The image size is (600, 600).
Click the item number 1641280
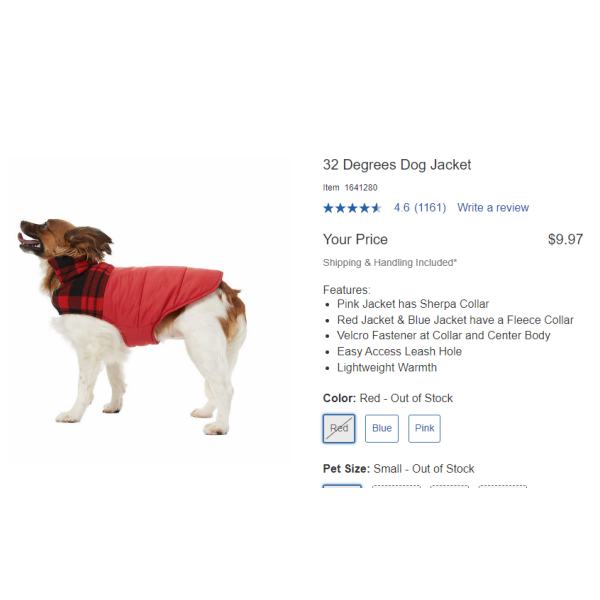click(x=361, y=188)
